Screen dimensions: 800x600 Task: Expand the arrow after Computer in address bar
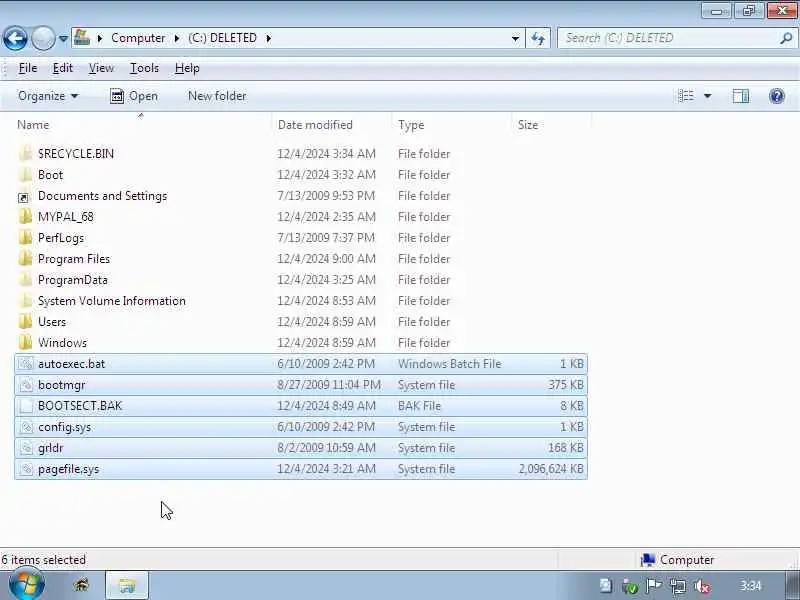177,38
